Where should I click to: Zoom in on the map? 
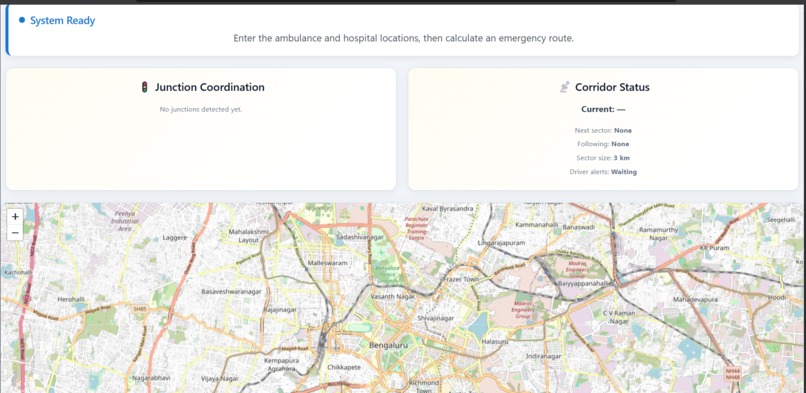(15, 217)
